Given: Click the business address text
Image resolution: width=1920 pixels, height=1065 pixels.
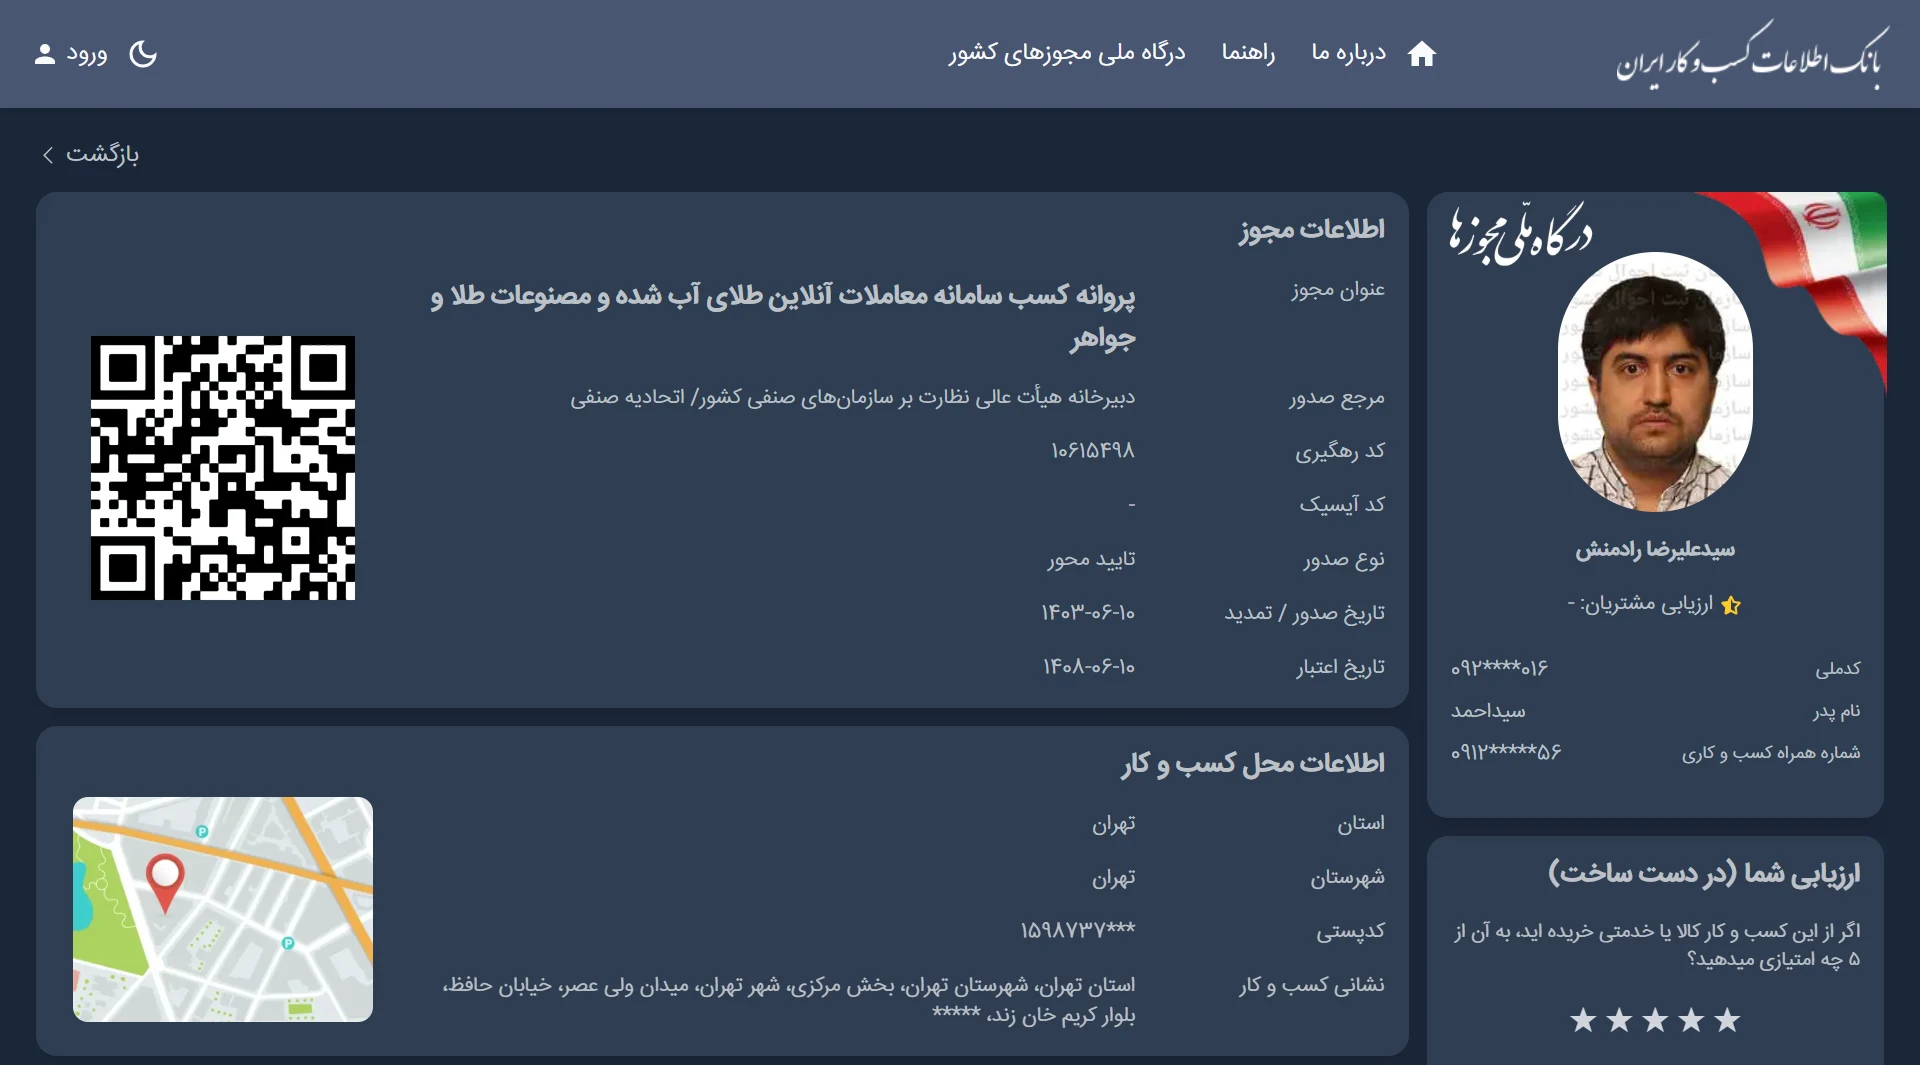Looking at the screenshot, I should [x=789, y=1000].
